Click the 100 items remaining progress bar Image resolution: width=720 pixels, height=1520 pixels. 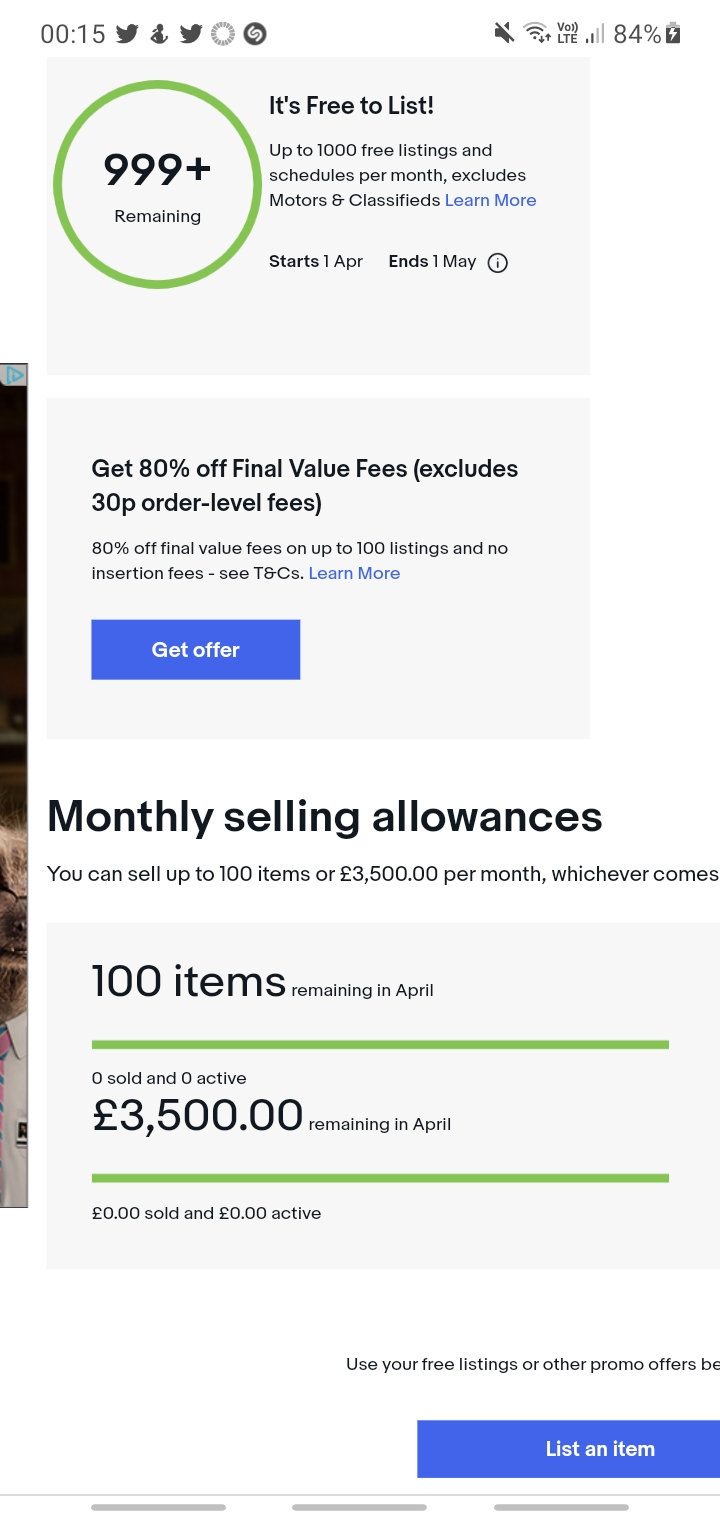click(380, 1045)
